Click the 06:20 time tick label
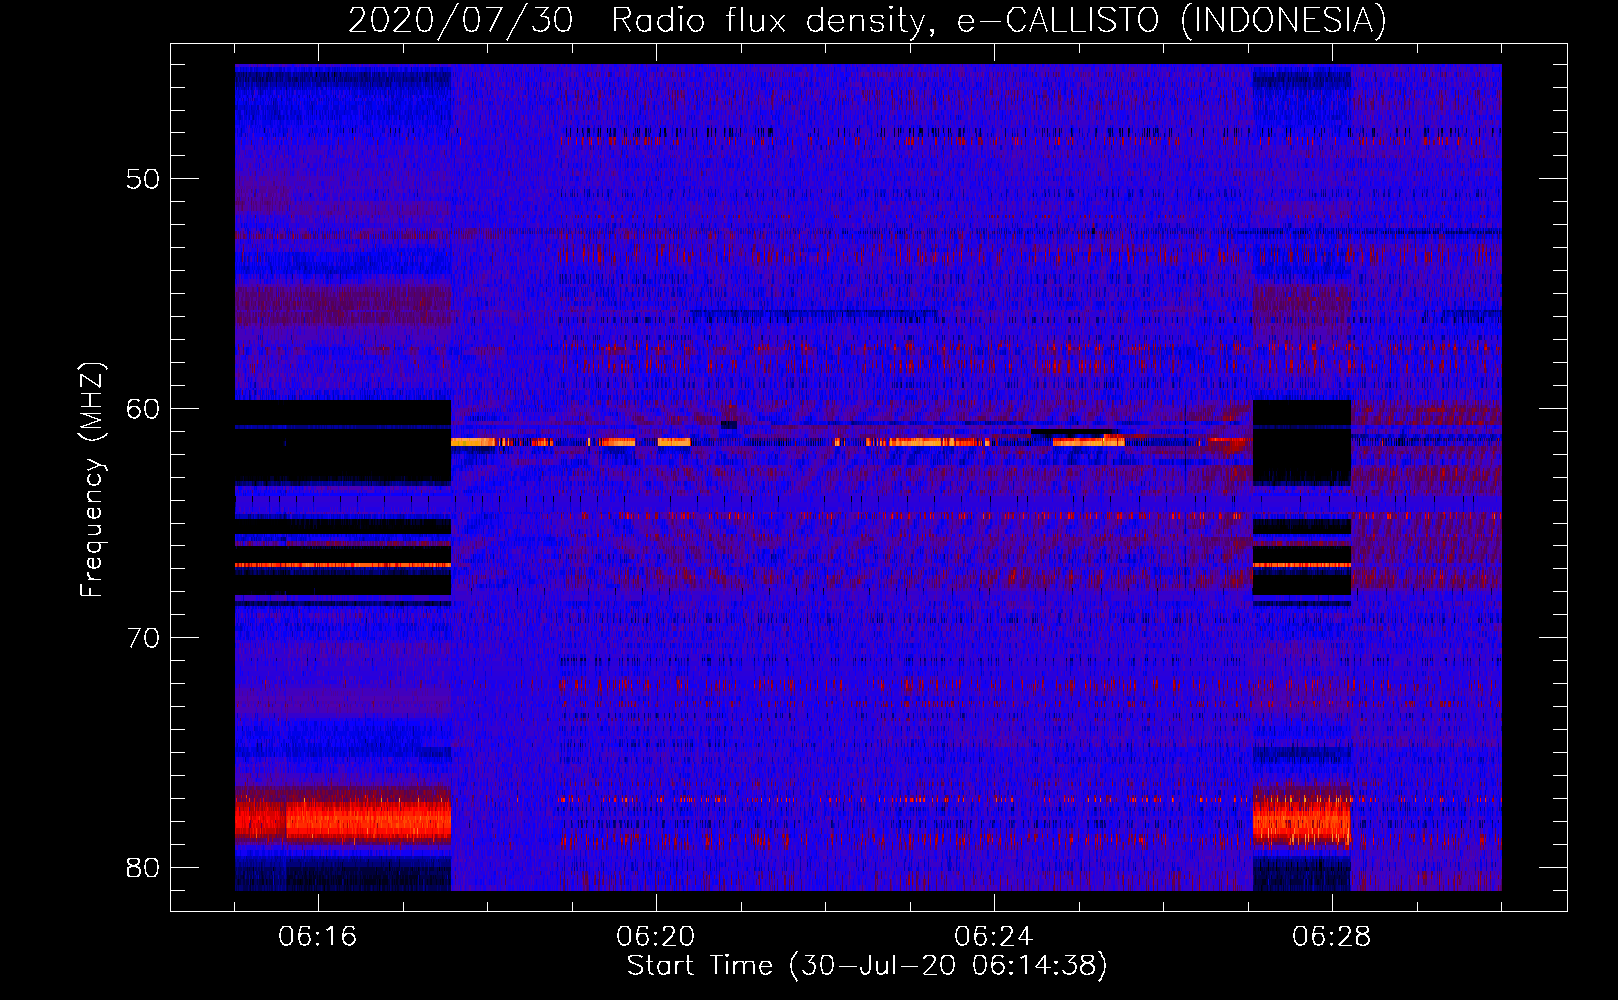The image size is (1618, 1000). pyautogui.click(x=656, y=937)
